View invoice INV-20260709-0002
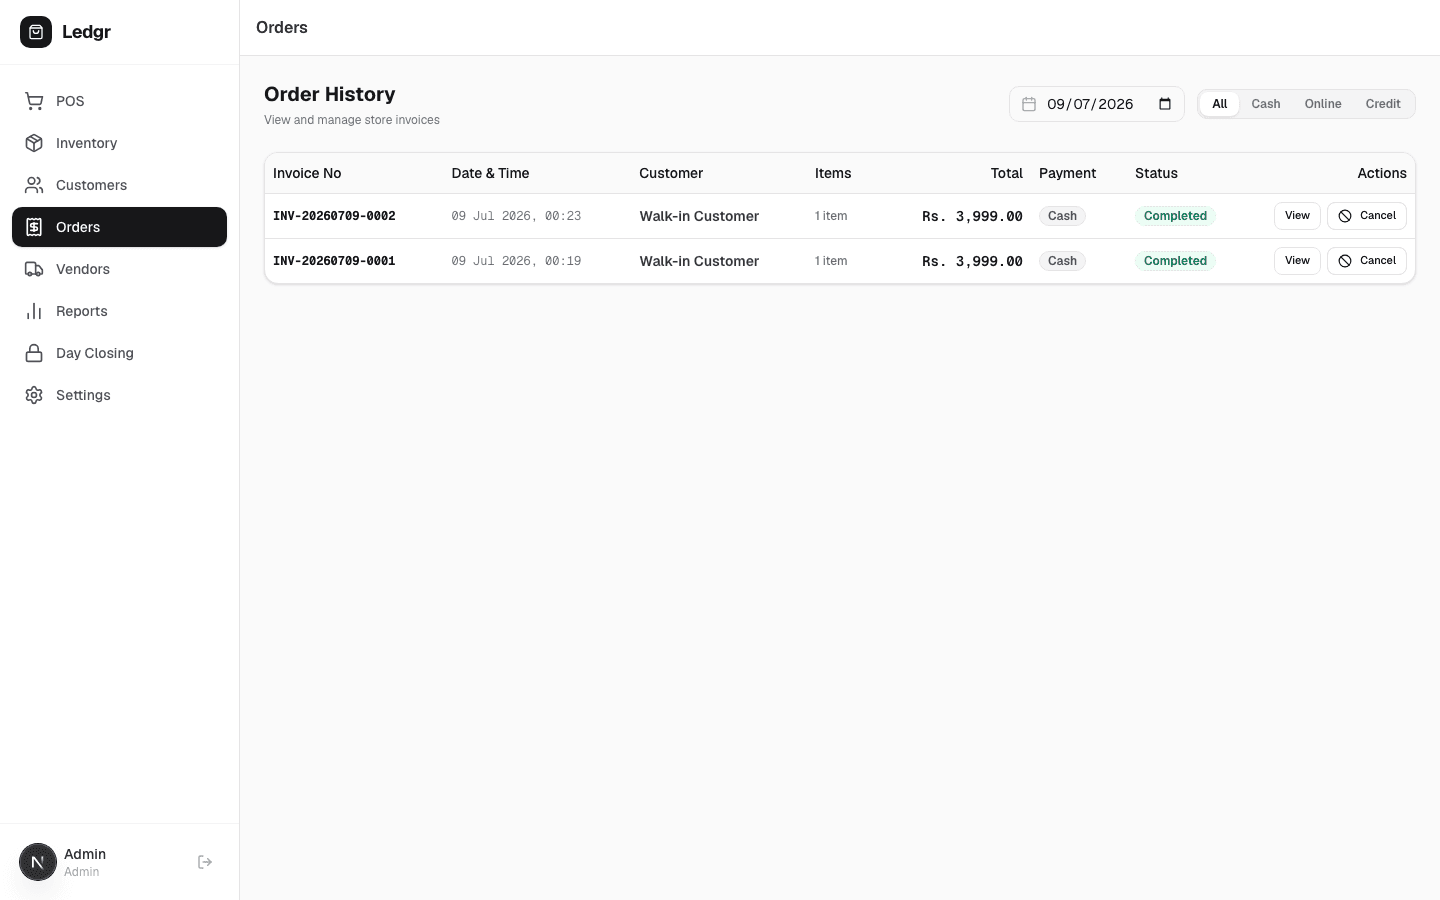This screenshot has height=900, width=1440. click(1297, 216)
